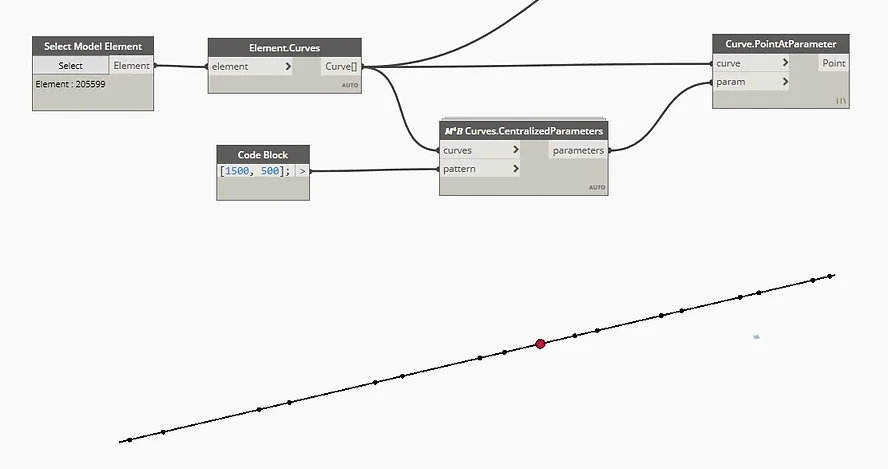Viewport: 888px width, 469px height.
Task: Select the Curves.CentralizedParameters node header
Action: [x=523, y=131]
